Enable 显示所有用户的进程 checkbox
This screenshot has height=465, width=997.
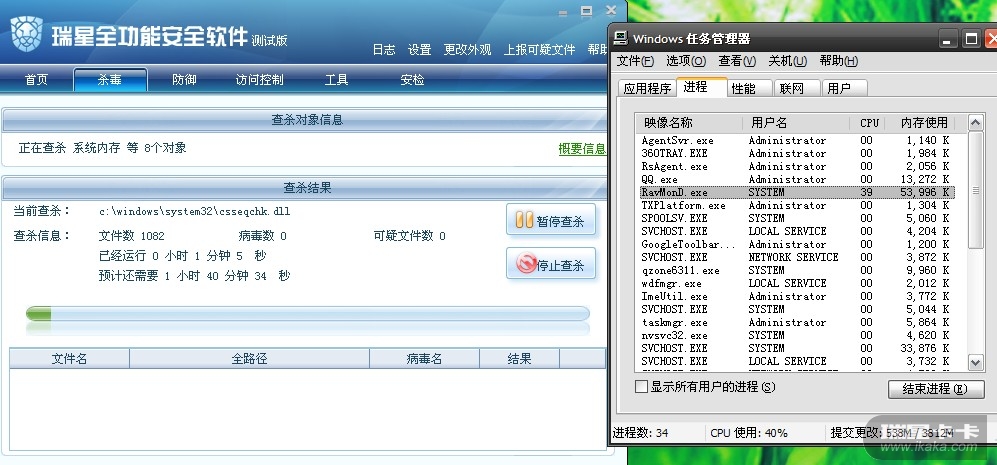[x=642, y=387]
